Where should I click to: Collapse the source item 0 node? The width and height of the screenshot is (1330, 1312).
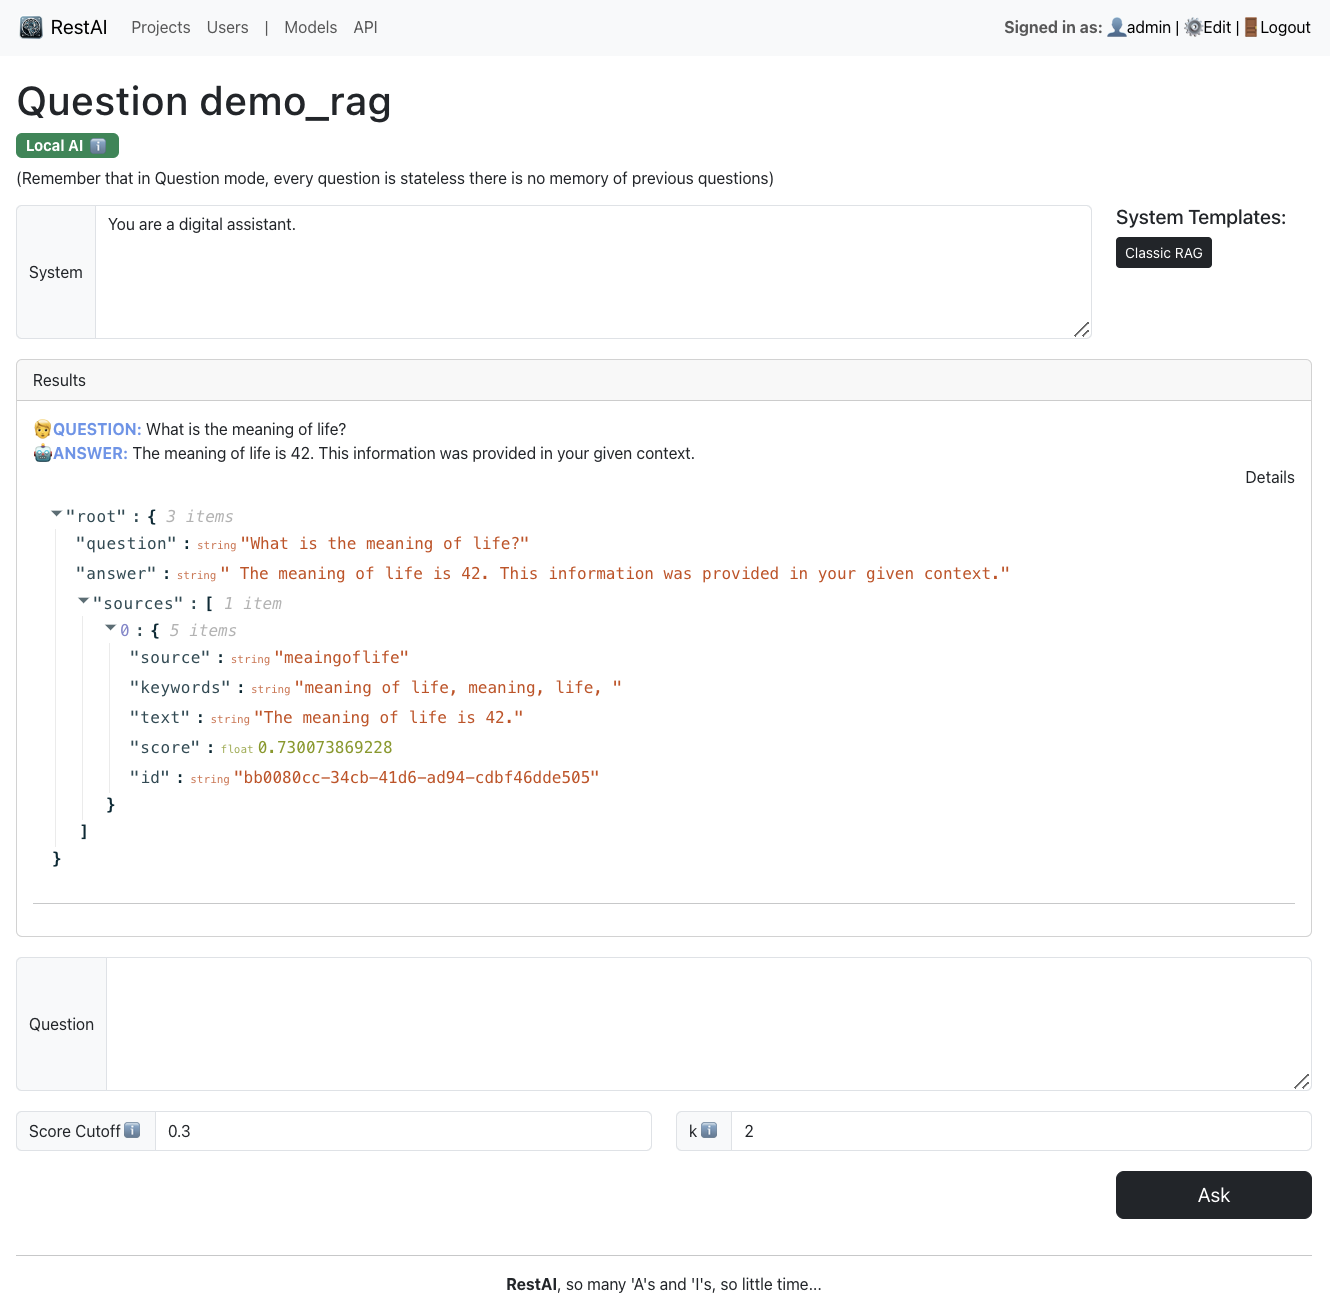(x=111, y=628)
